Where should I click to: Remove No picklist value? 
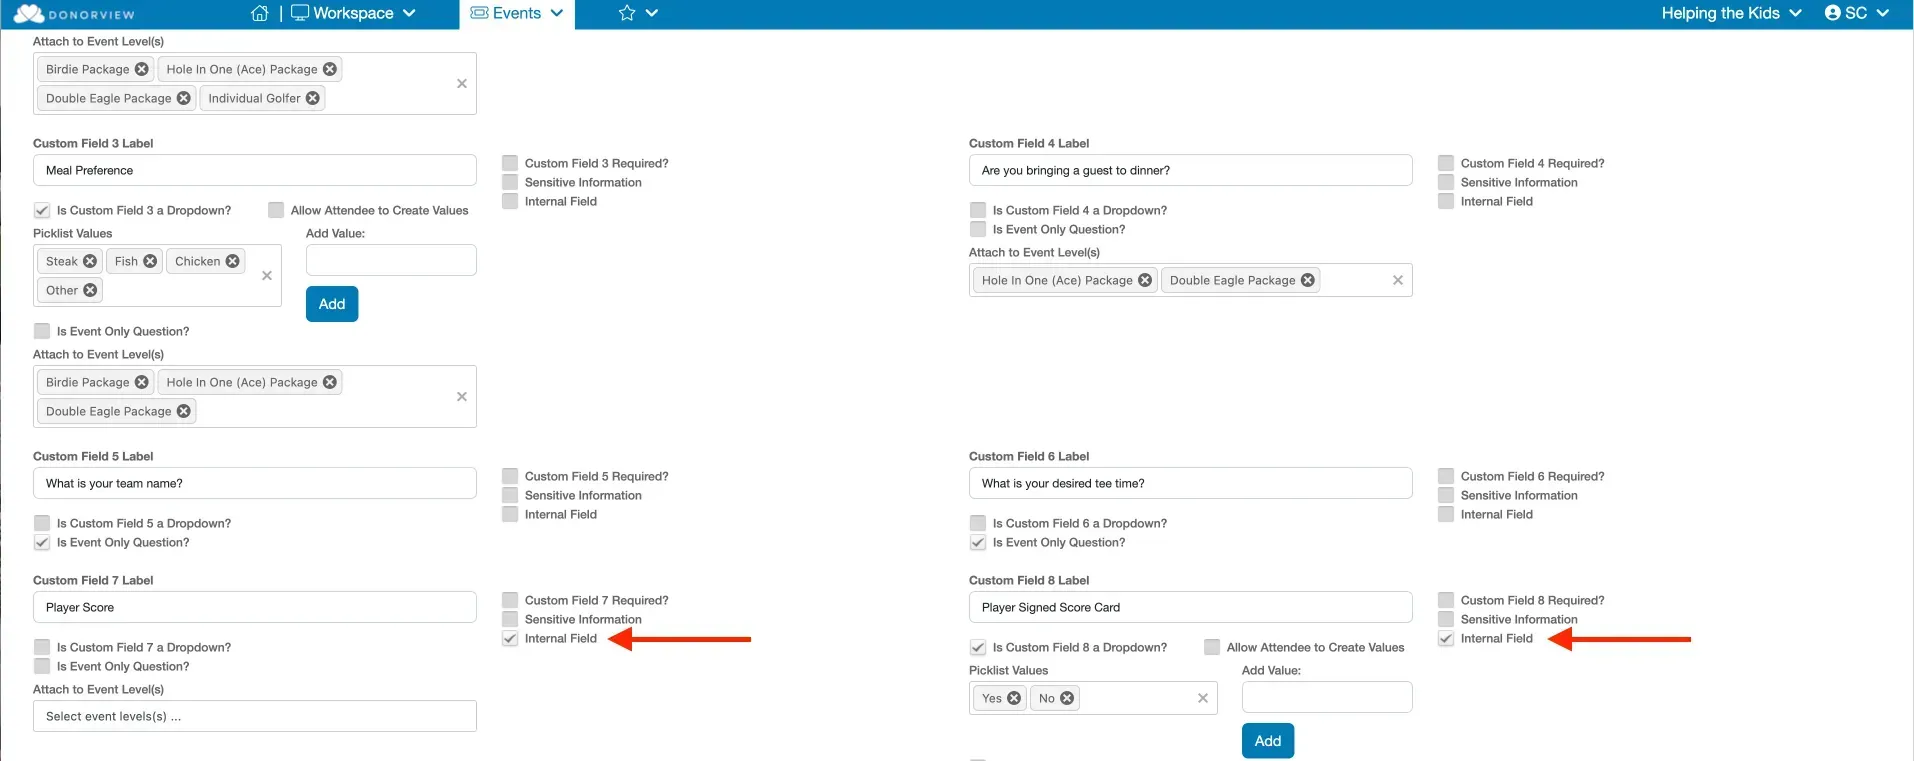tap(1067, 698)
